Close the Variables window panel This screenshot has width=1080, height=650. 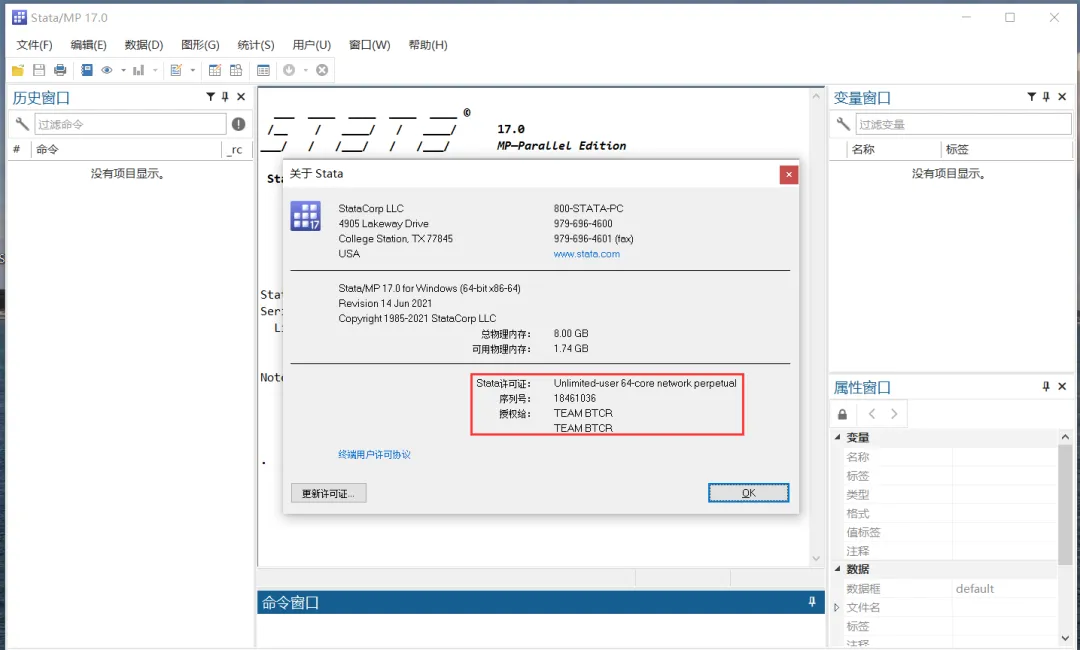[1062, 97]
